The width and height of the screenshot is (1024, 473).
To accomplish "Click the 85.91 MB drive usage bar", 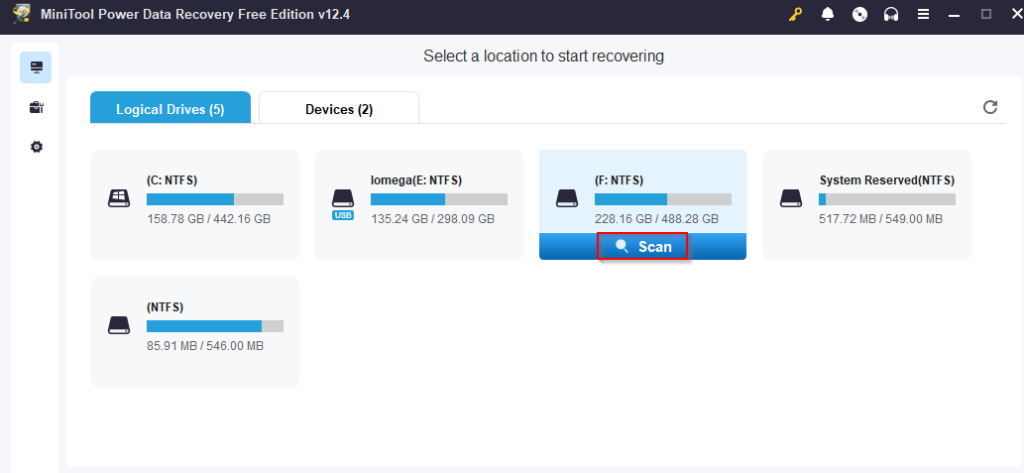I will [x=215, y=326].
